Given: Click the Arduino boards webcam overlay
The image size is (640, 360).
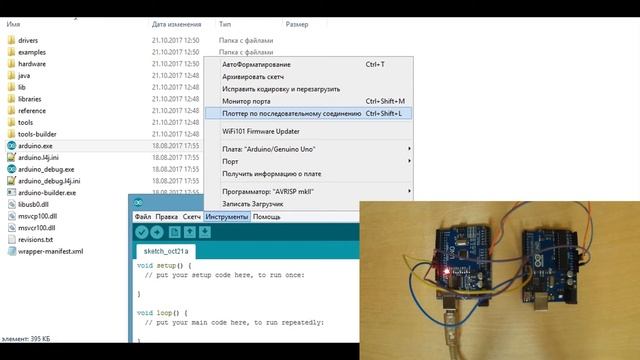Looking at the screenshot, I should 500,280.
